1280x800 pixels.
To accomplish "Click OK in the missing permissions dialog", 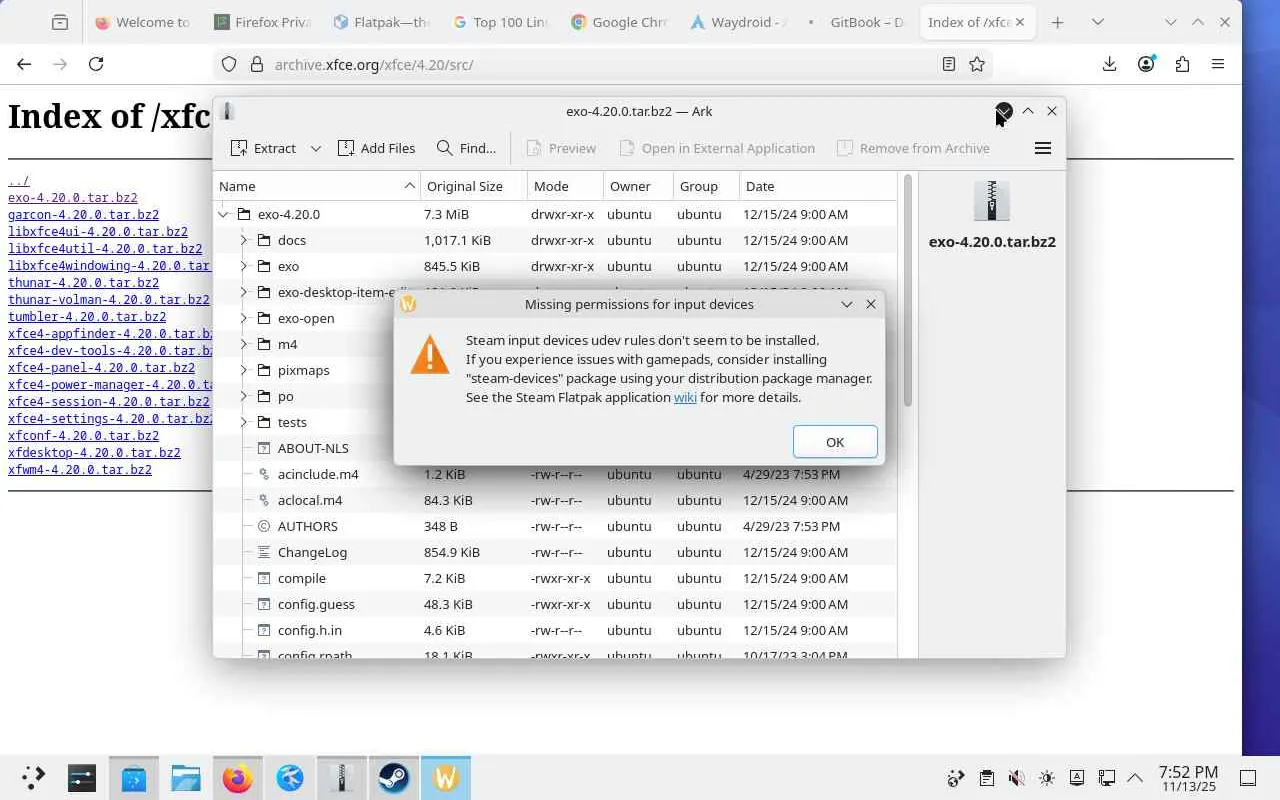I will click(x=835, y=442).
